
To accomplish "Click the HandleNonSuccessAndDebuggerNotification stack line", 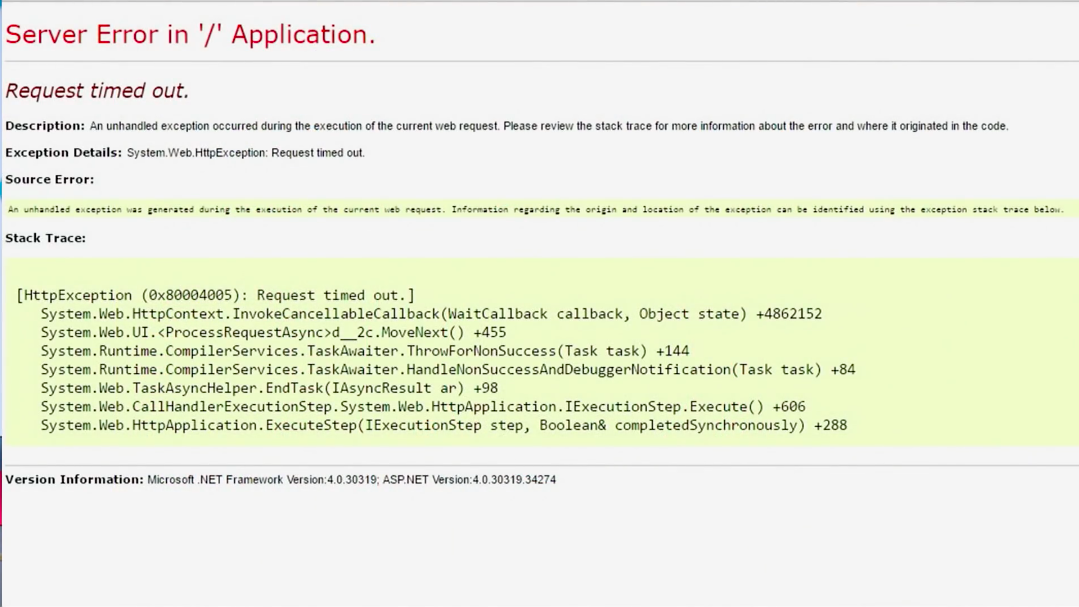I will (448, 370).
